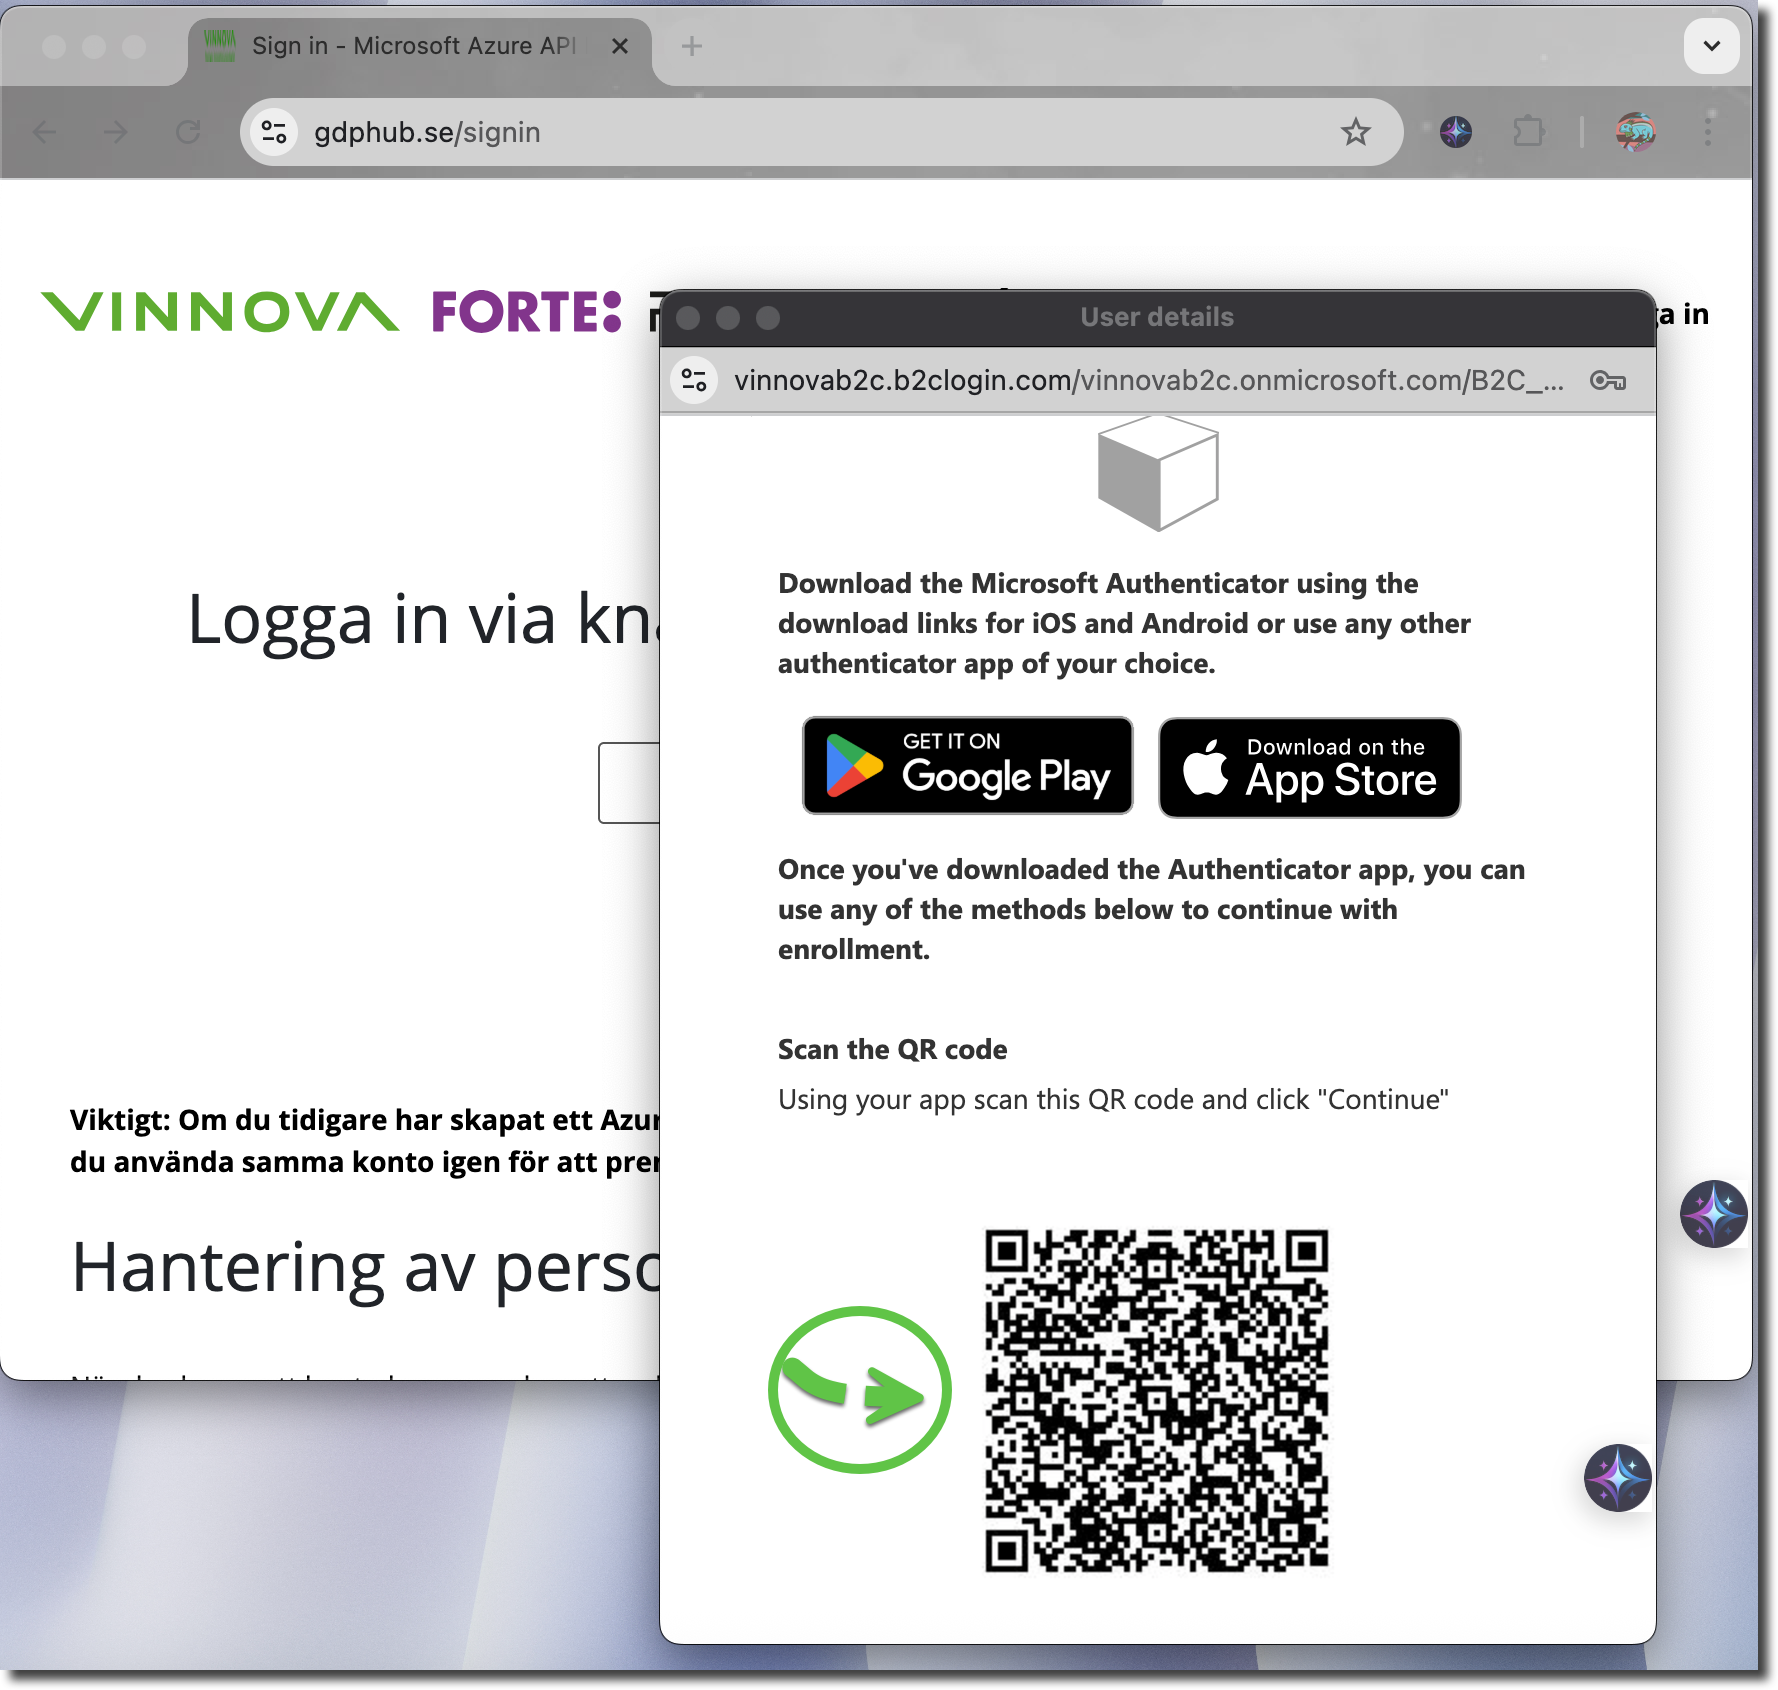
Task: Click the green circular arrow icon
Action: (x=859, y=1390)
